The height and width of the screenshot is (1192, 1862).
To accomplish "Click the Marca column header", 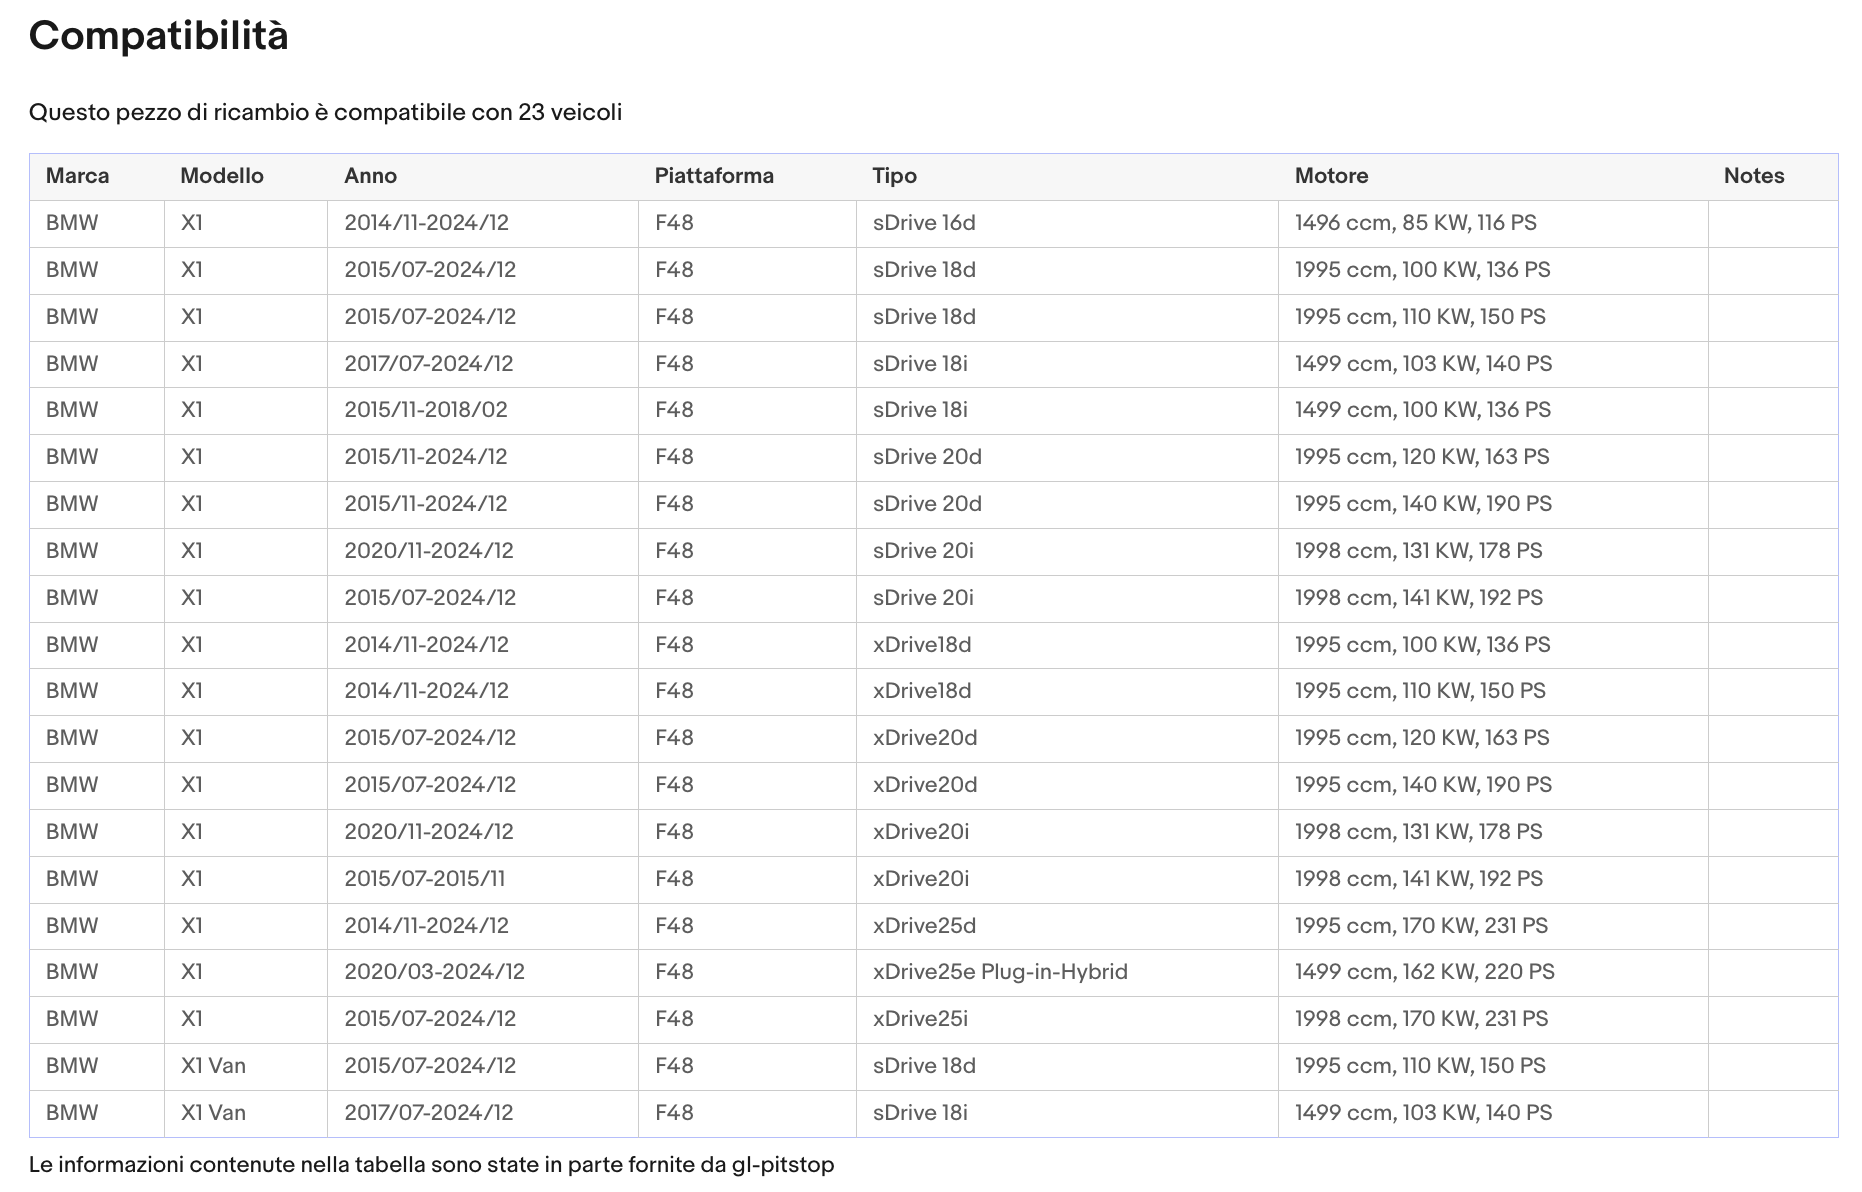I will (77, 176).
